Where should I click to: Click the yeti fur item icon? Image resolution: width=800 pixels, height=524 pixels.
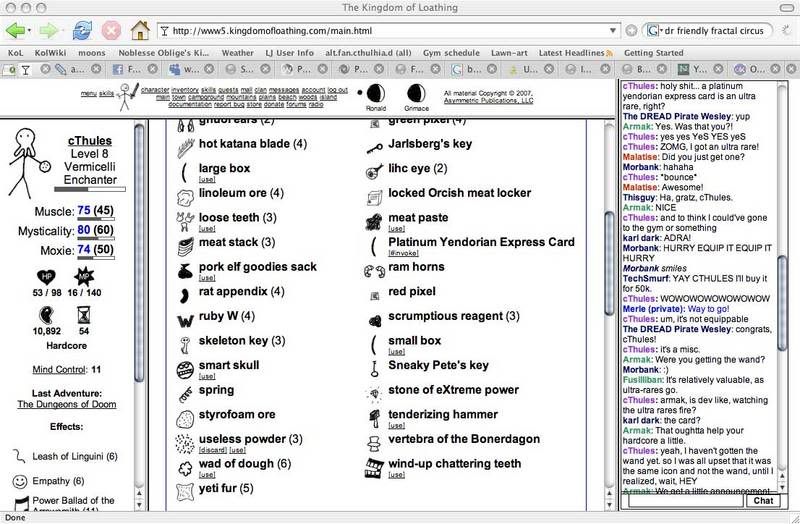pos(185,492)
